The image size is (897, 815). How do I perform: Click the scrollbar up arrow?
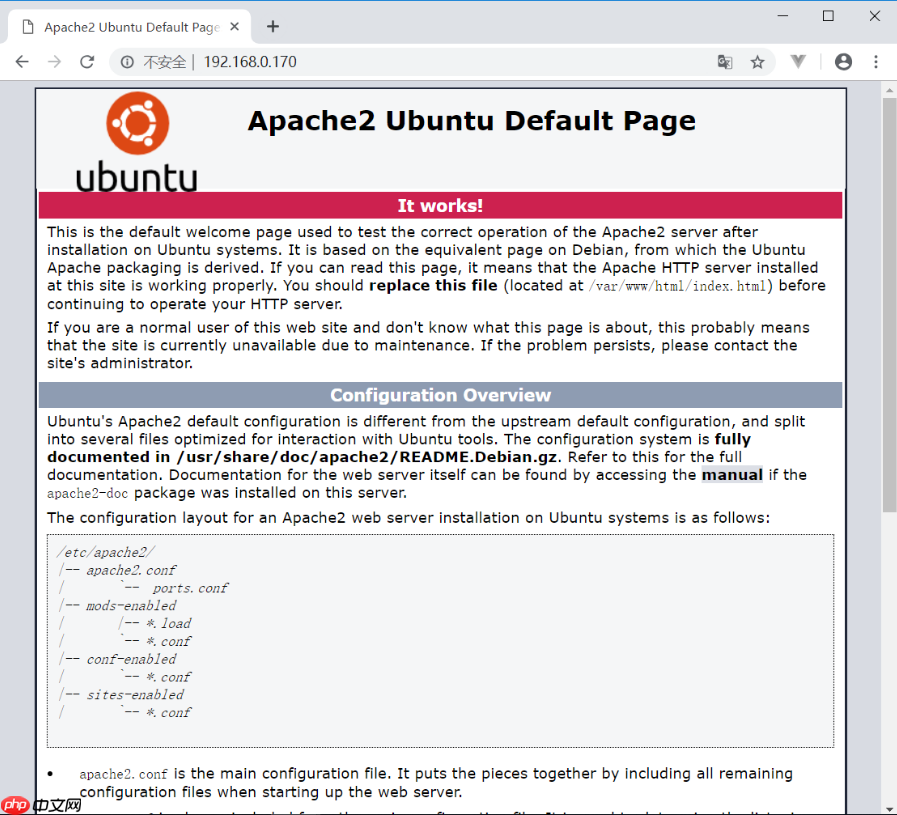click(x=889, y=90)
